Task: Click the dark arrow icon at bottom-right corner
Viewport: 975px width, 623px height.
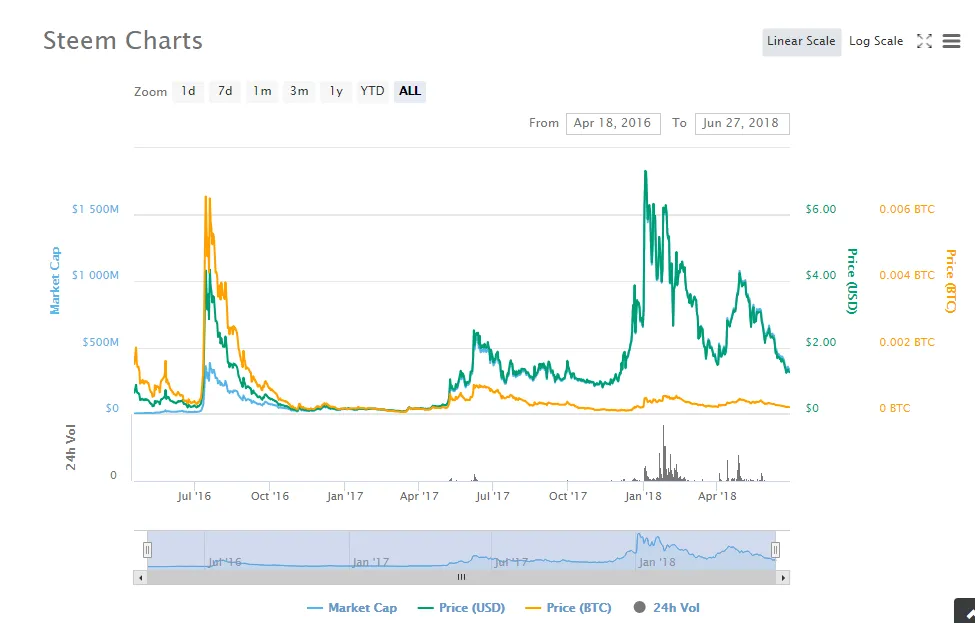Action: coord(966,612)
